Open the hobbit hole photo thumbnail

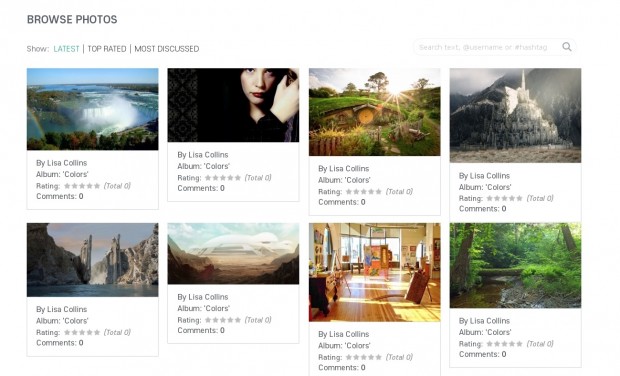pyautogui.click(x=374, y=112)
